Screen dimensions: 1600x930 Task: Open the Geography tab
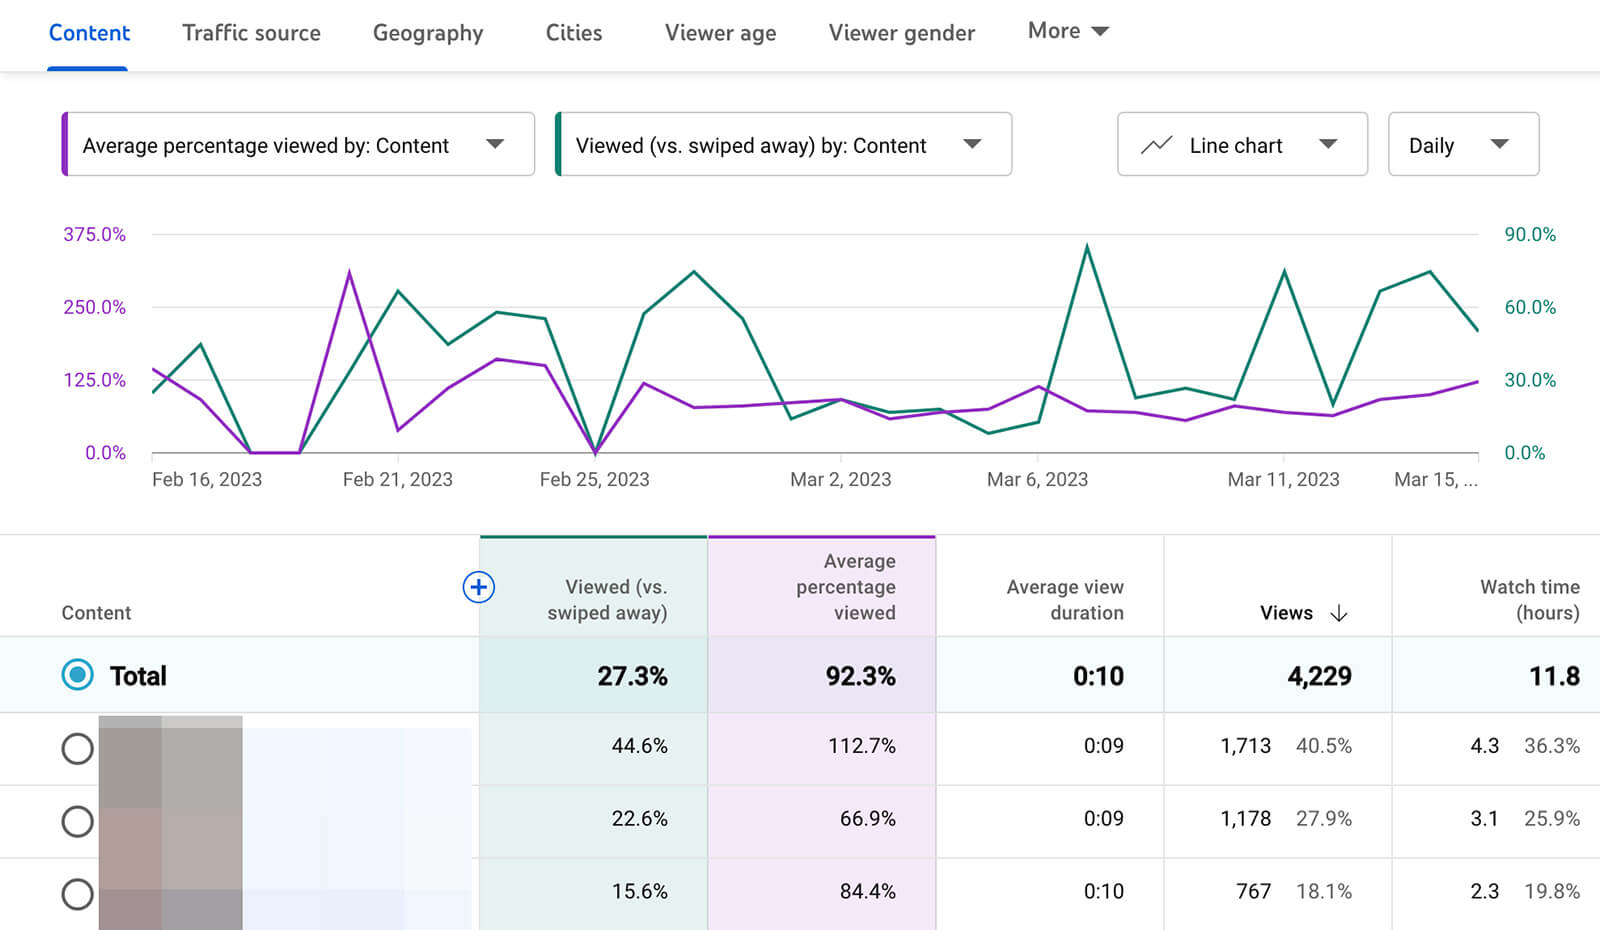click(427, 33)
